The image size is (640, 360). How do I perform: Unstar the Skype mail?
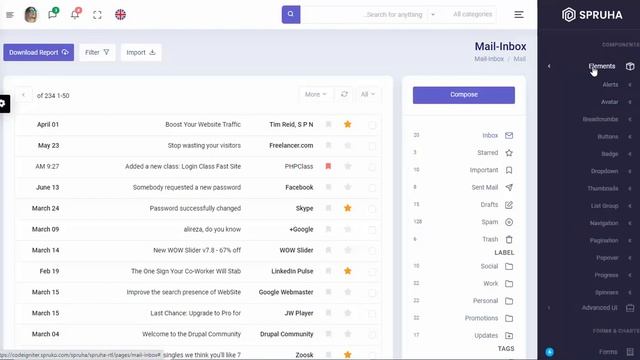click(348, 208)
